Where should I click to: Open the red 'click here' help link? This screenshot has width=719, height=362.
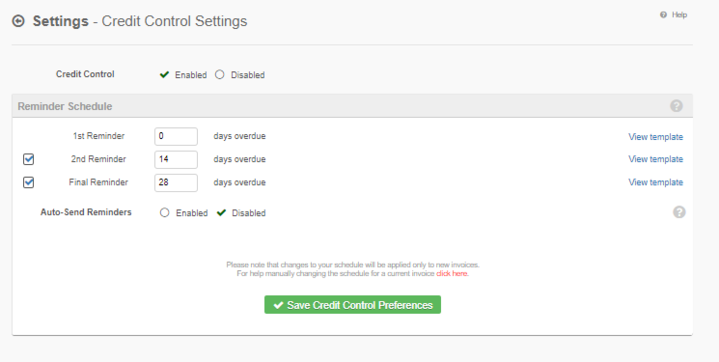pyautogui.click(x=452, y=273)
